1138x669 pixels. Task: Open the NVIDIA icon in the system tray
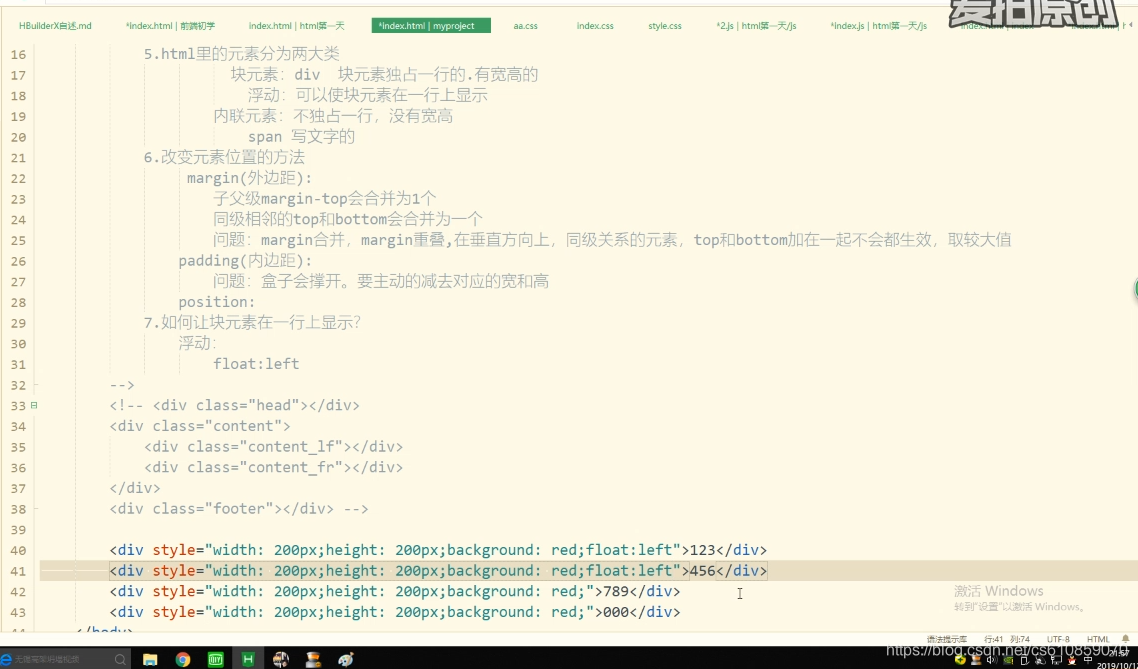coord(1008,661)
